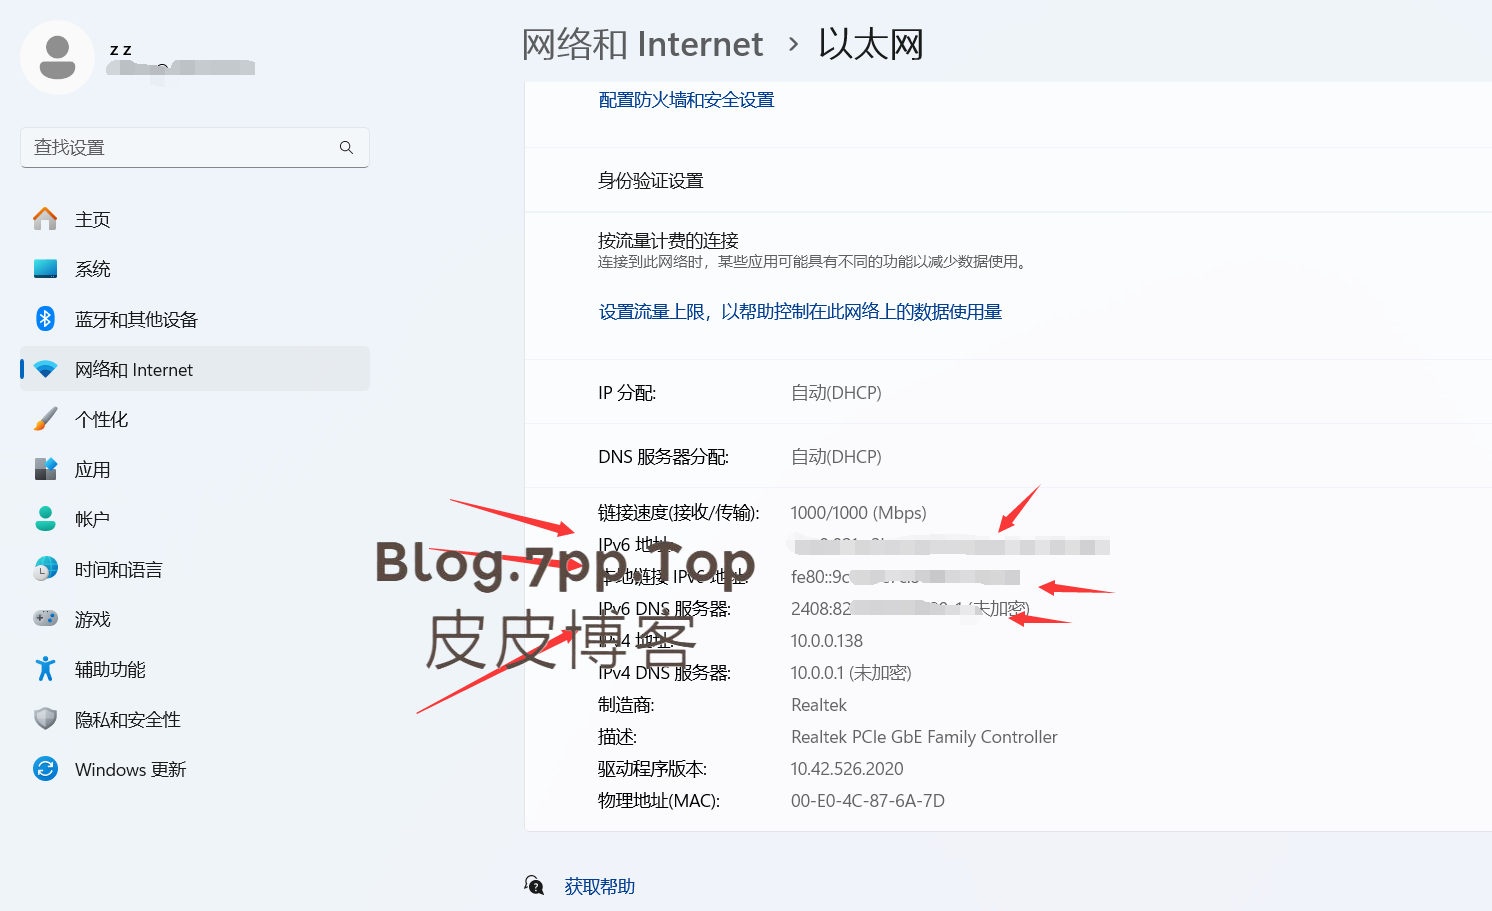Screen dimensions: 1492x911
Task: Click the 获取帮助 link
Action: click(x=599, y=887)
